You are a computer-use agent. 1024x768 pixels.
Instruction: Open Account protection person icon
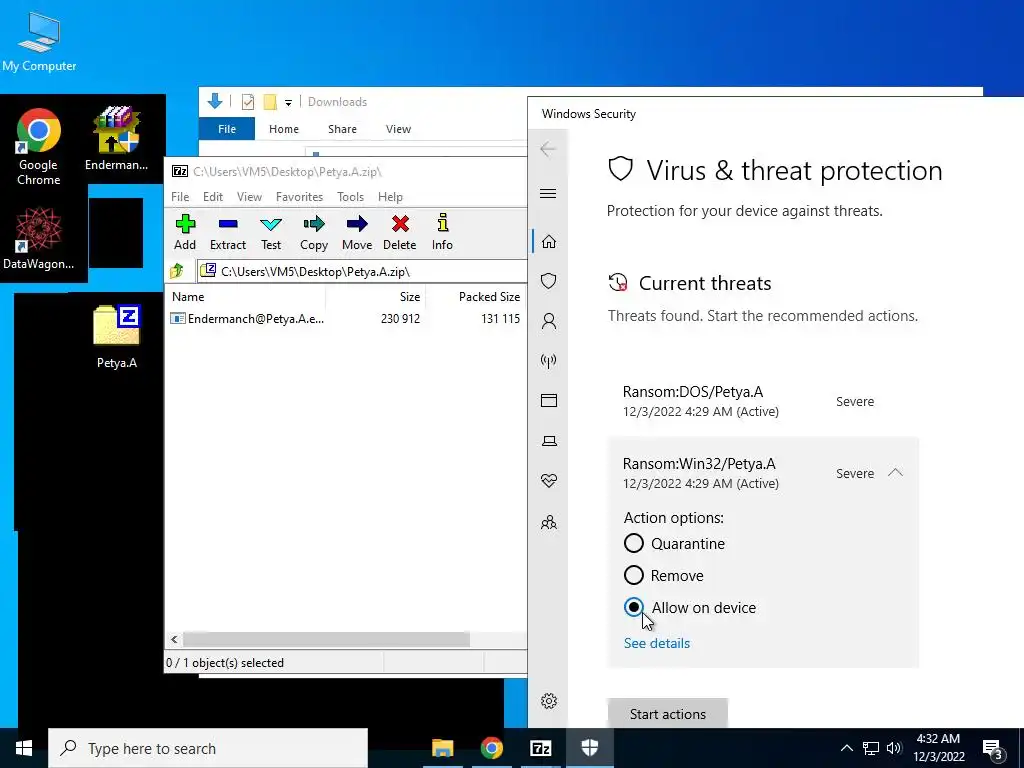tap(549, 321)
